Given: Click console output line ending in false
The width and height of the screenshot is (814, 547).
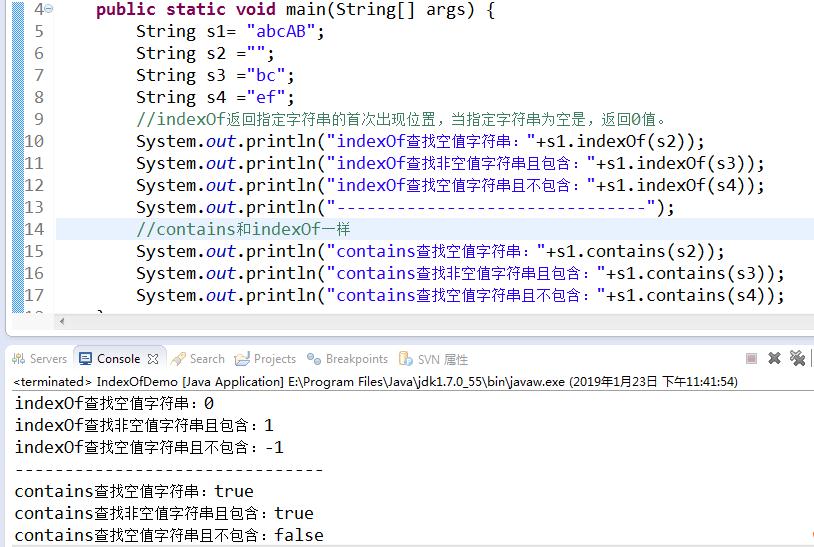Looking at the screenshot, I should tap(169, 535).
